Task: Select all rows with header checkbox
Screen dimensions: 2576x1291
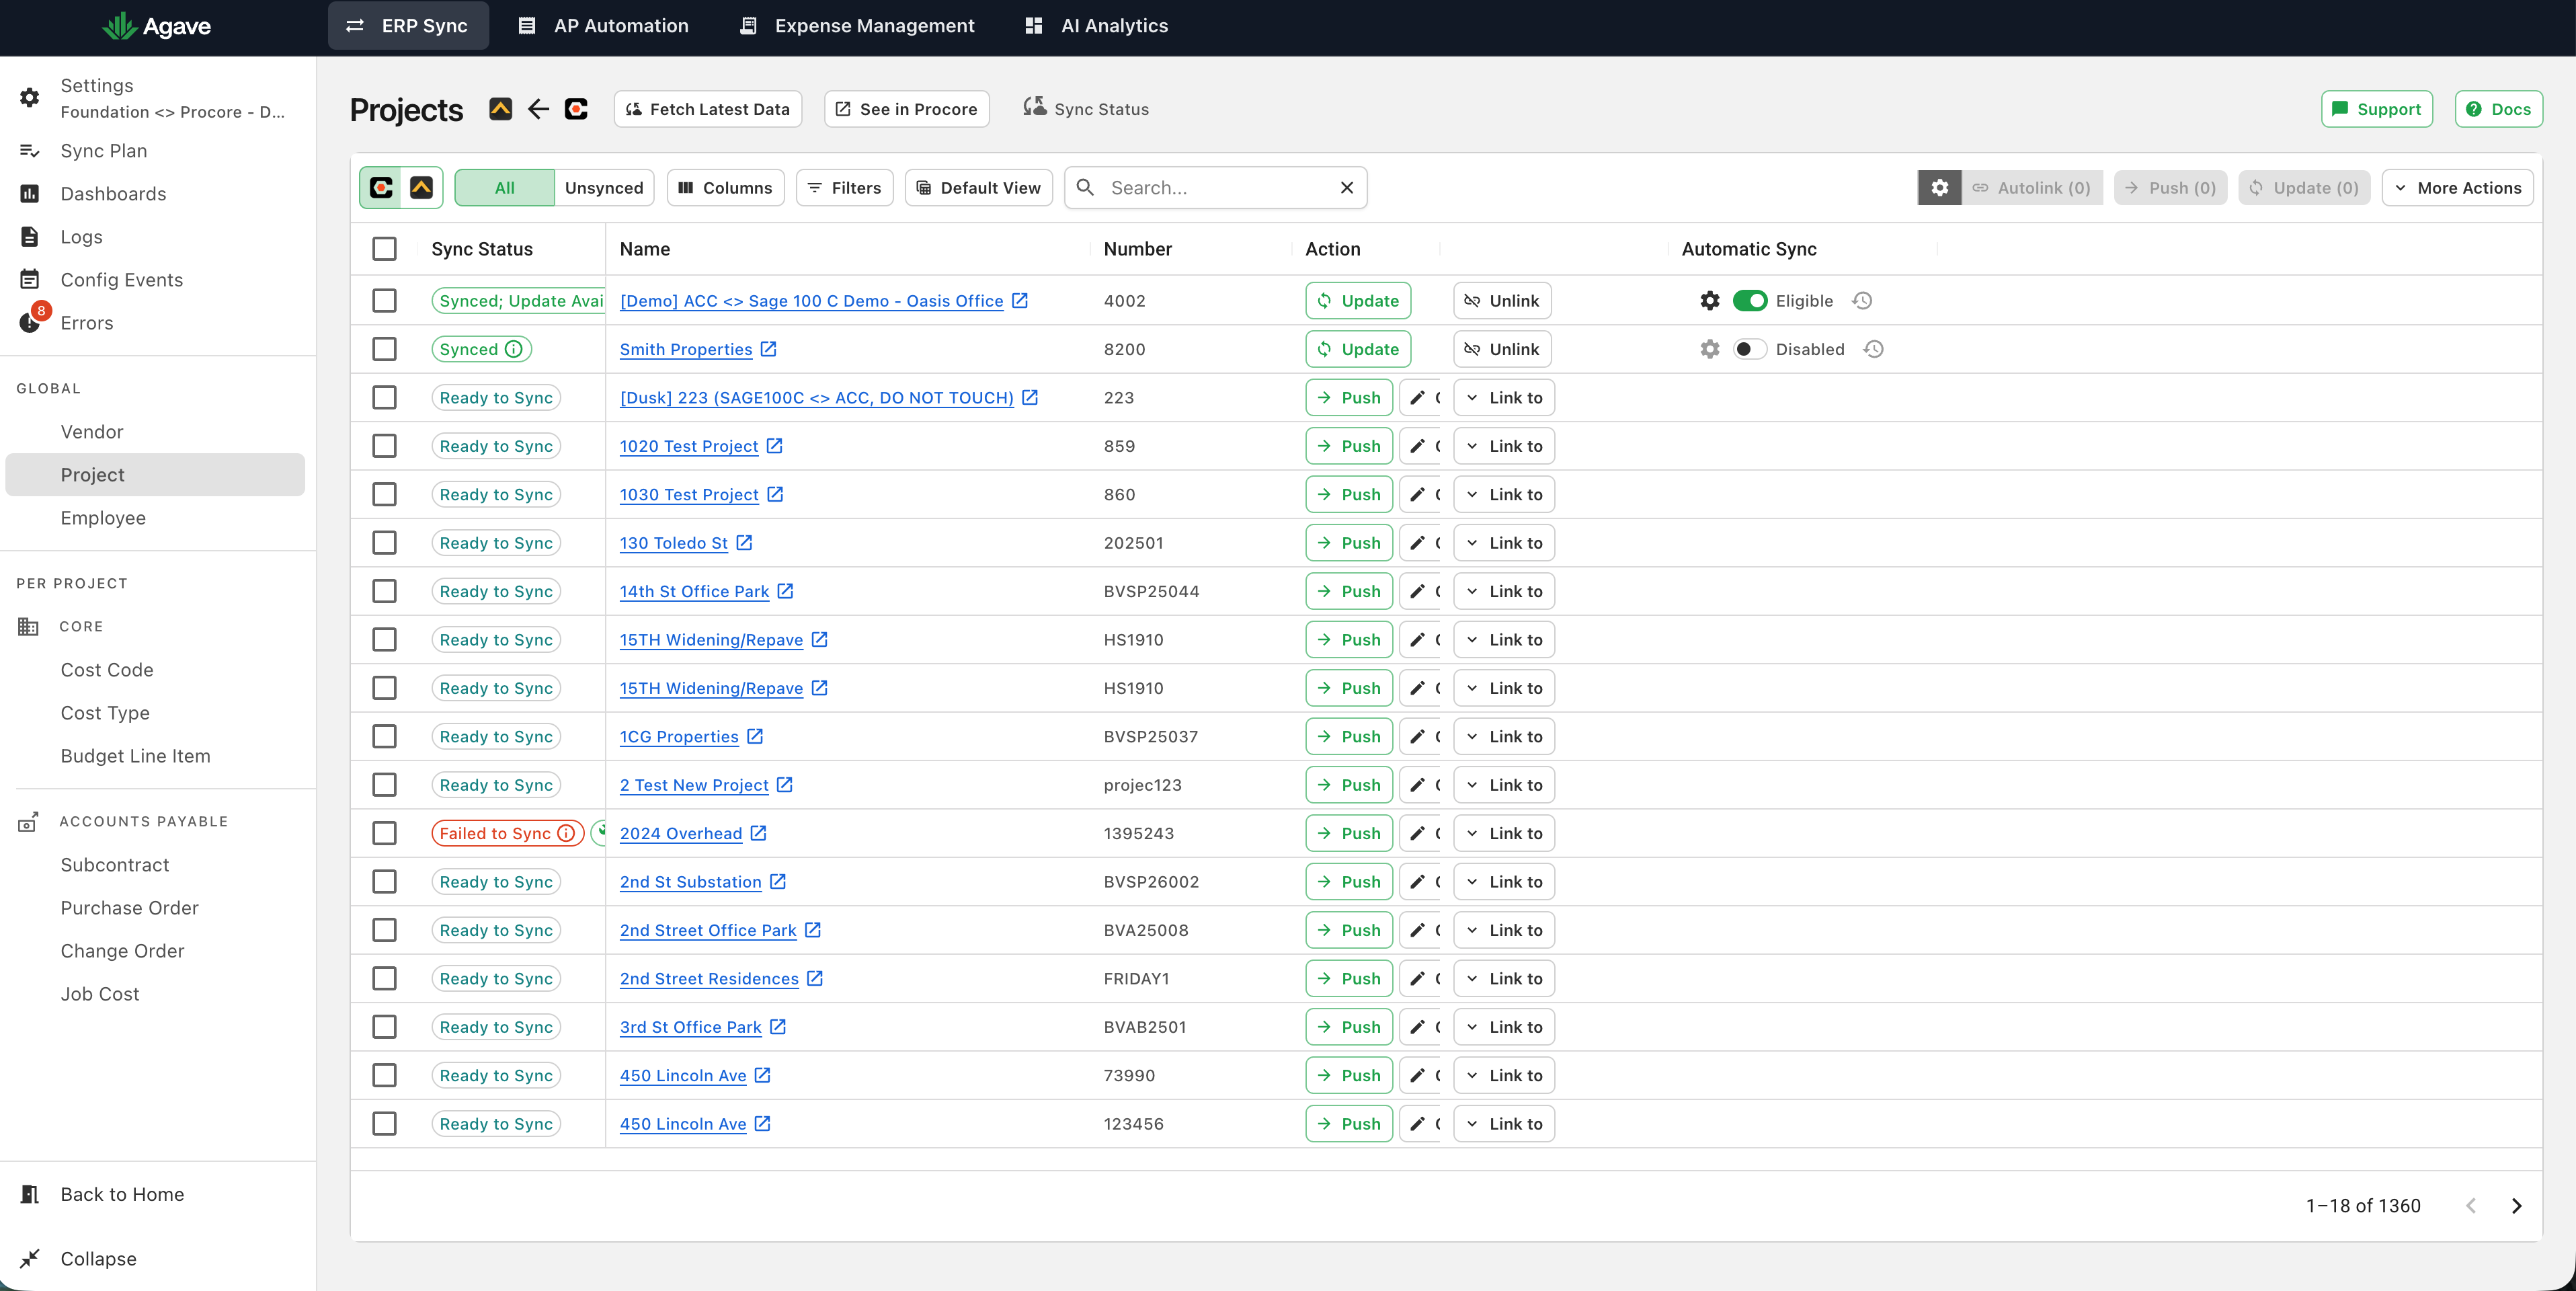Action: [x=384, y=249]
